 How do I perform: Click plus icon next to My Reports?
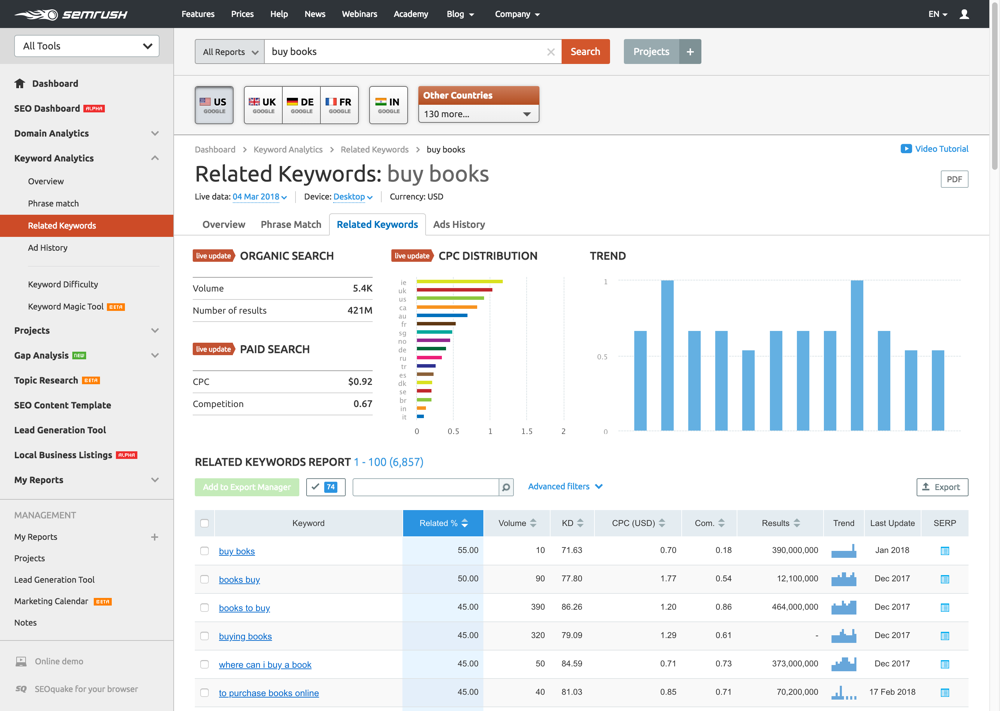pos(154,537)
